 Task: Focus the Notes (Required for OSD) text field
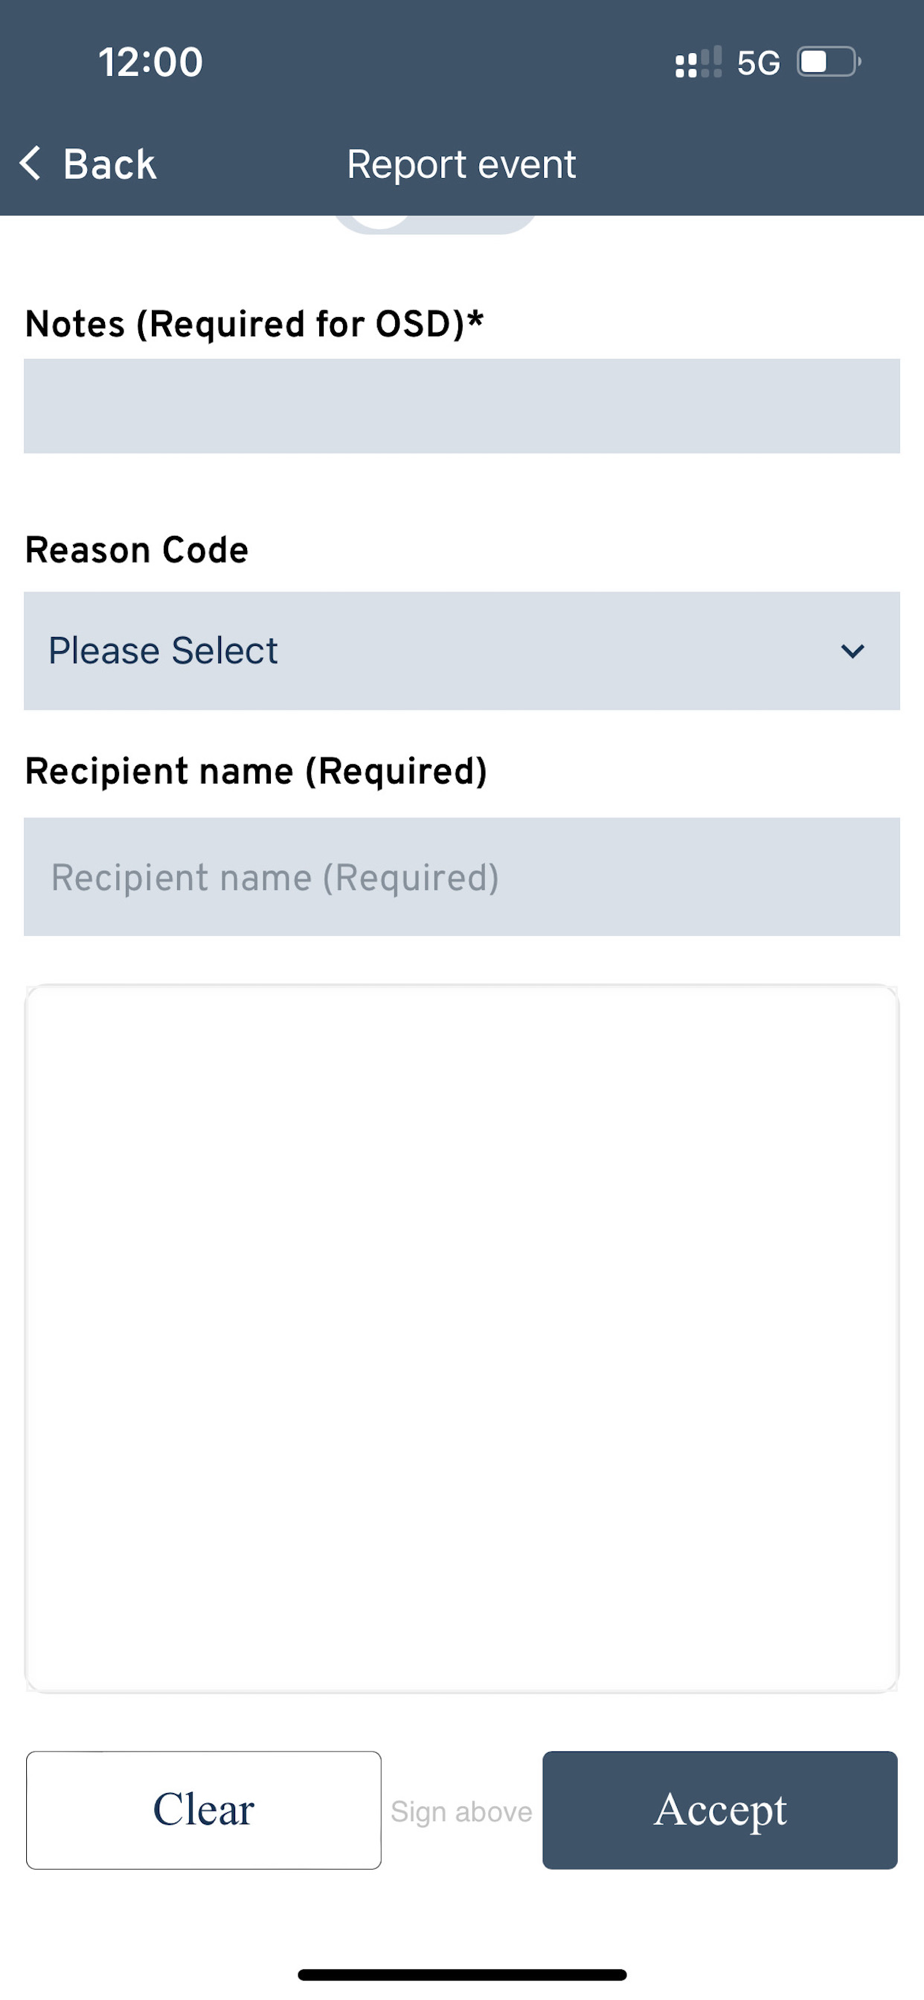[461, 406]
